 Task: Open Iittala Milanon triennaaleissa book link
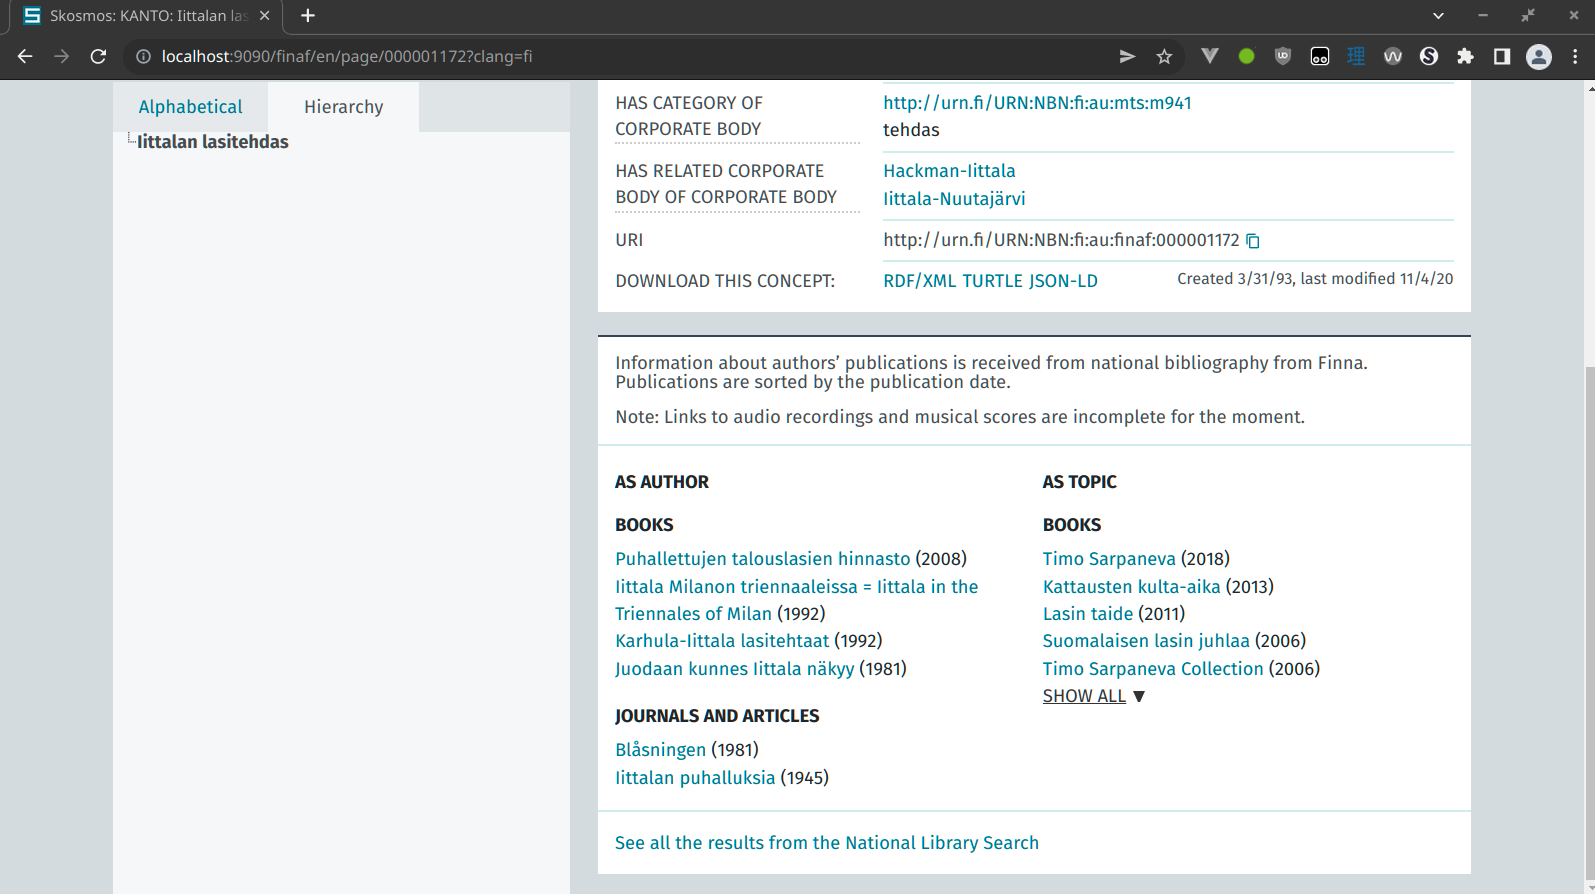(796, 600)
